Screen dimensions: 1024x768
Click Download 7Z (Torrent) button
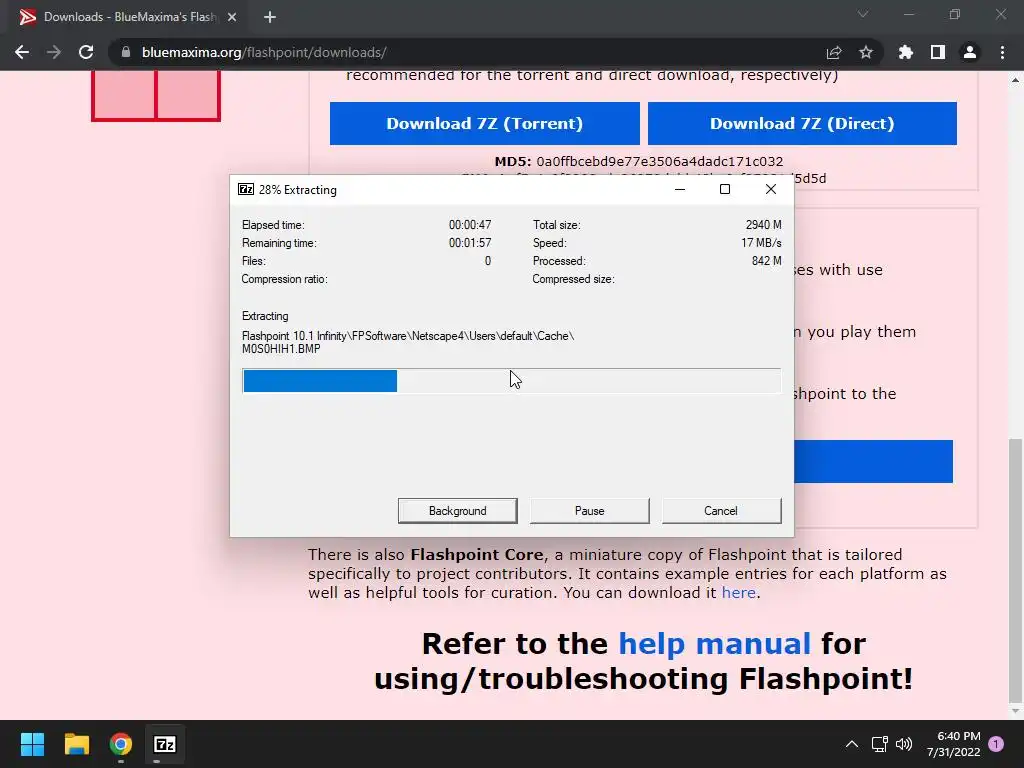tap(485, 123)
